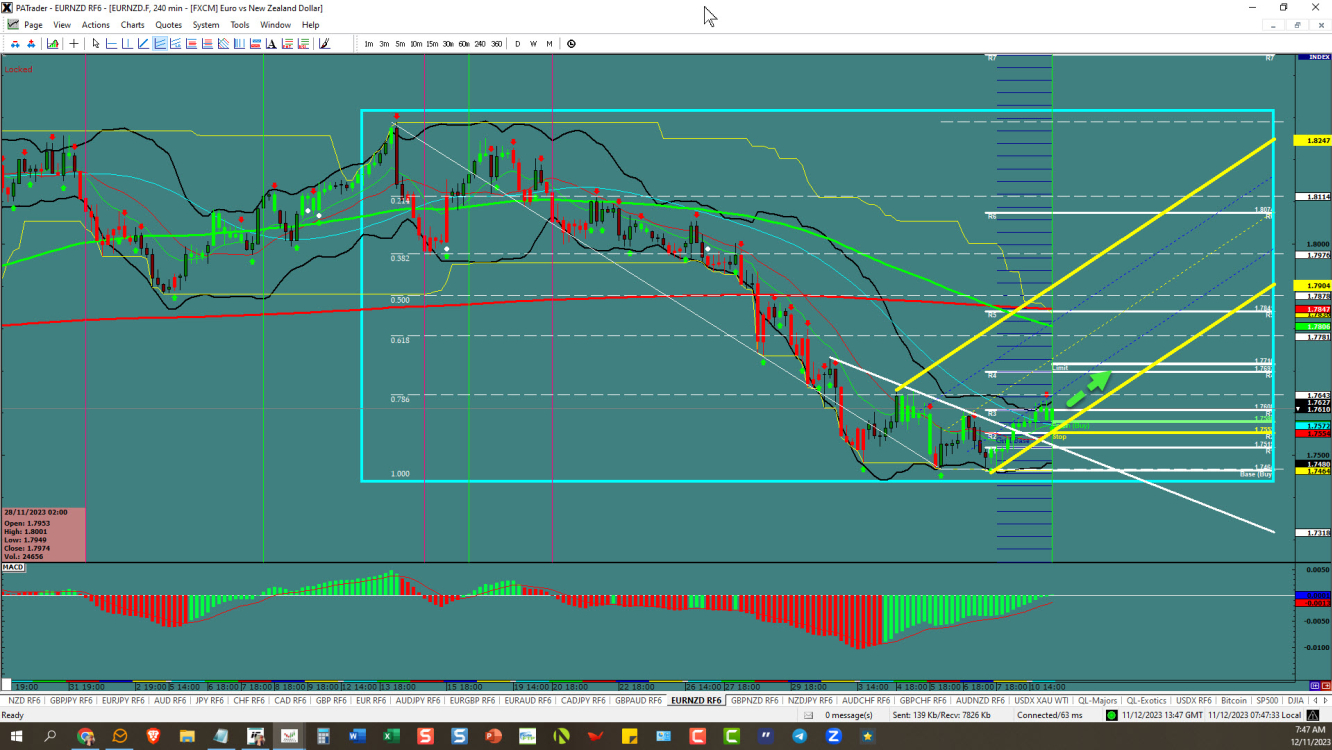Open the Charts menu
Viewport: 1332px width, 750px height.
[x=132, y=25]
